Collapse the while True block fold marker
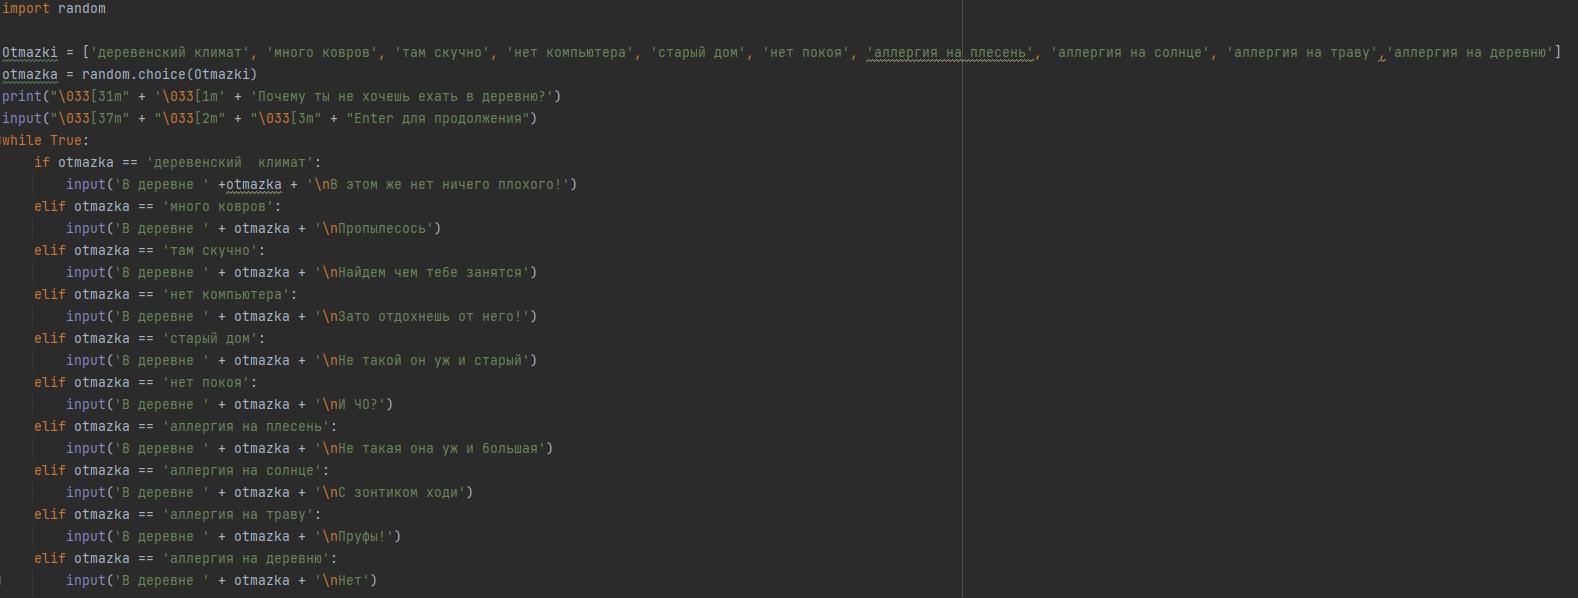This screenshot has height=598, width=1578. tap(2, 141)
